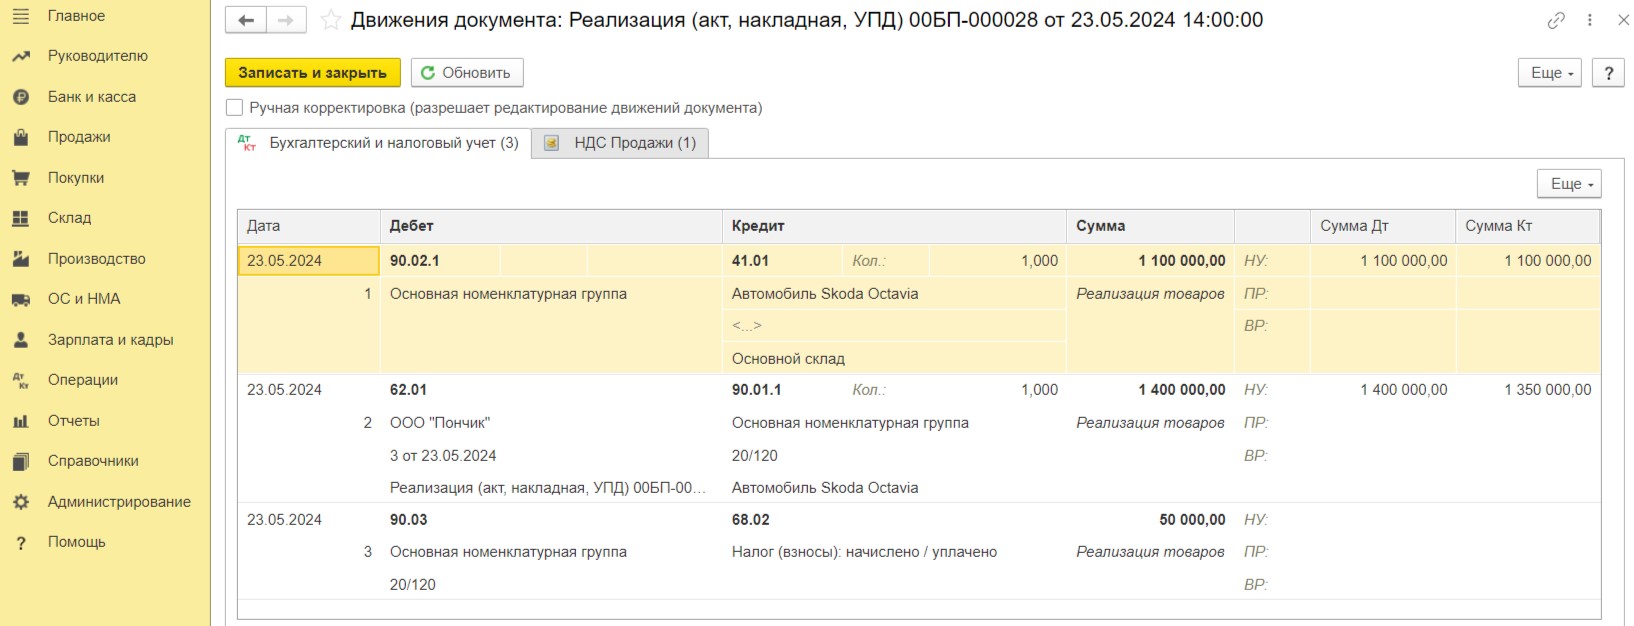Click the Отчеты bar chart icon
Image resolution: width=1634 pixels, height=626 pixels.
pos(20,421)
